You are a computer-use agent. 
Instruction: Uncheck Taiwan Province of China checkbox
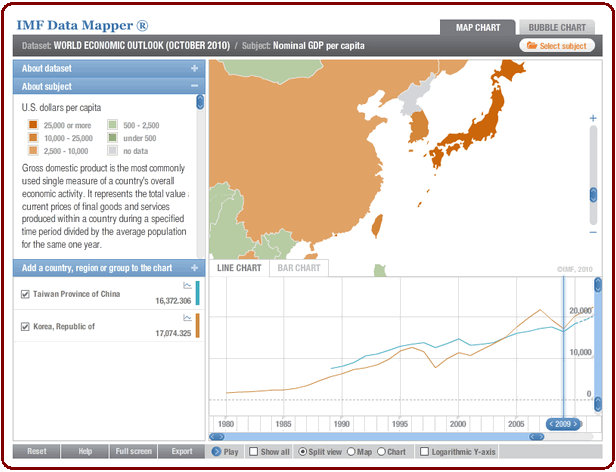(25, 294)
